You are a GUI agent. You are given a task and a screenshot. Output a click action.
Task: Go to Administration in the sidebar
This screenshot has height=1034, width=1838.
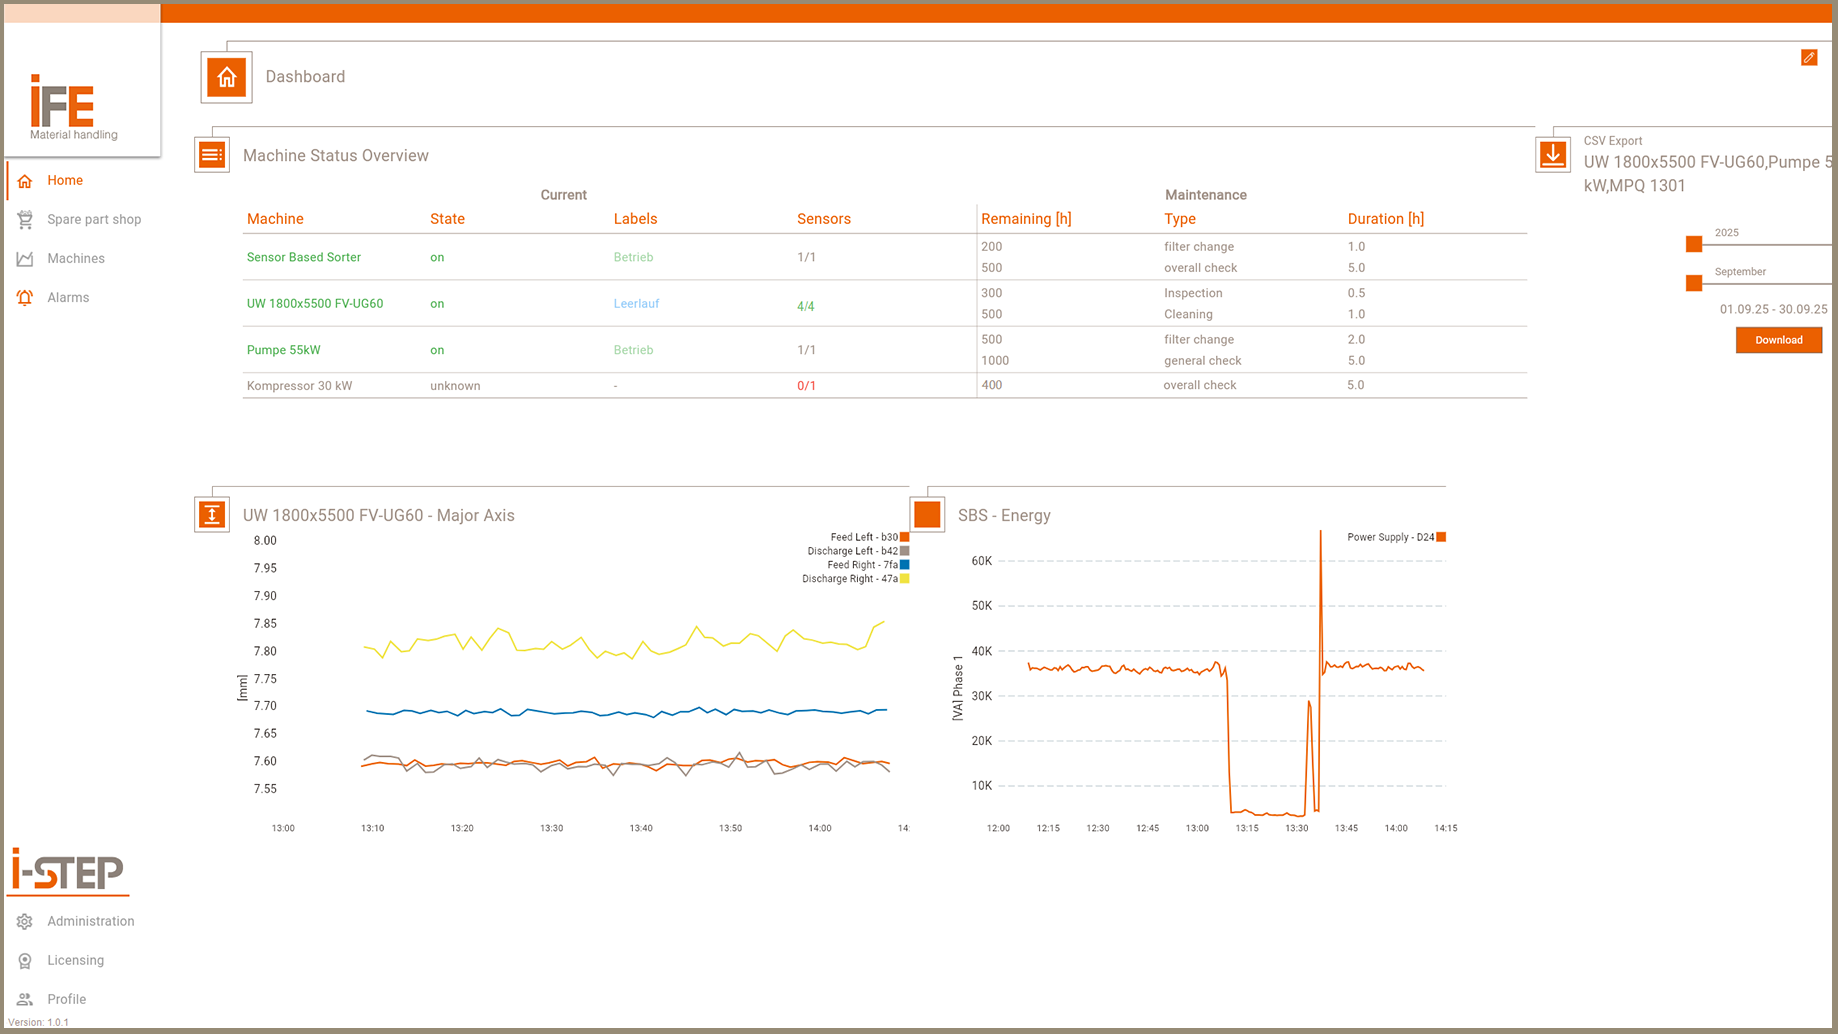coord(90,921)
